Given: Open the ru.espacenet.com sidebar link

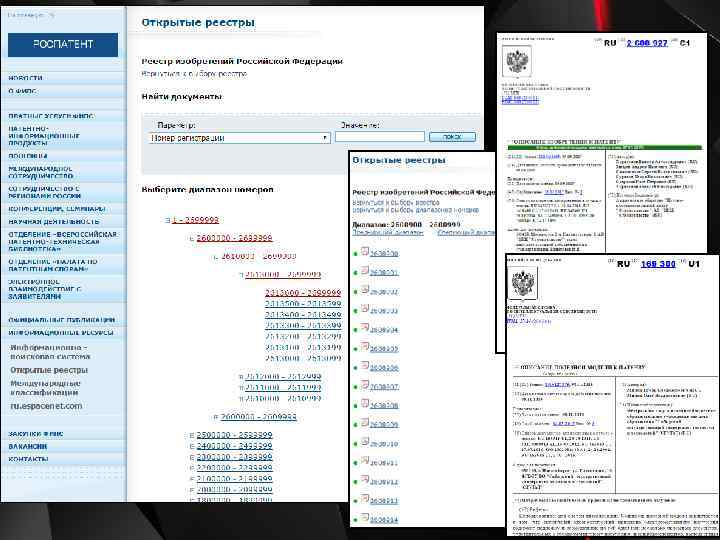Looking at the screenshot, I should (46, 406).
